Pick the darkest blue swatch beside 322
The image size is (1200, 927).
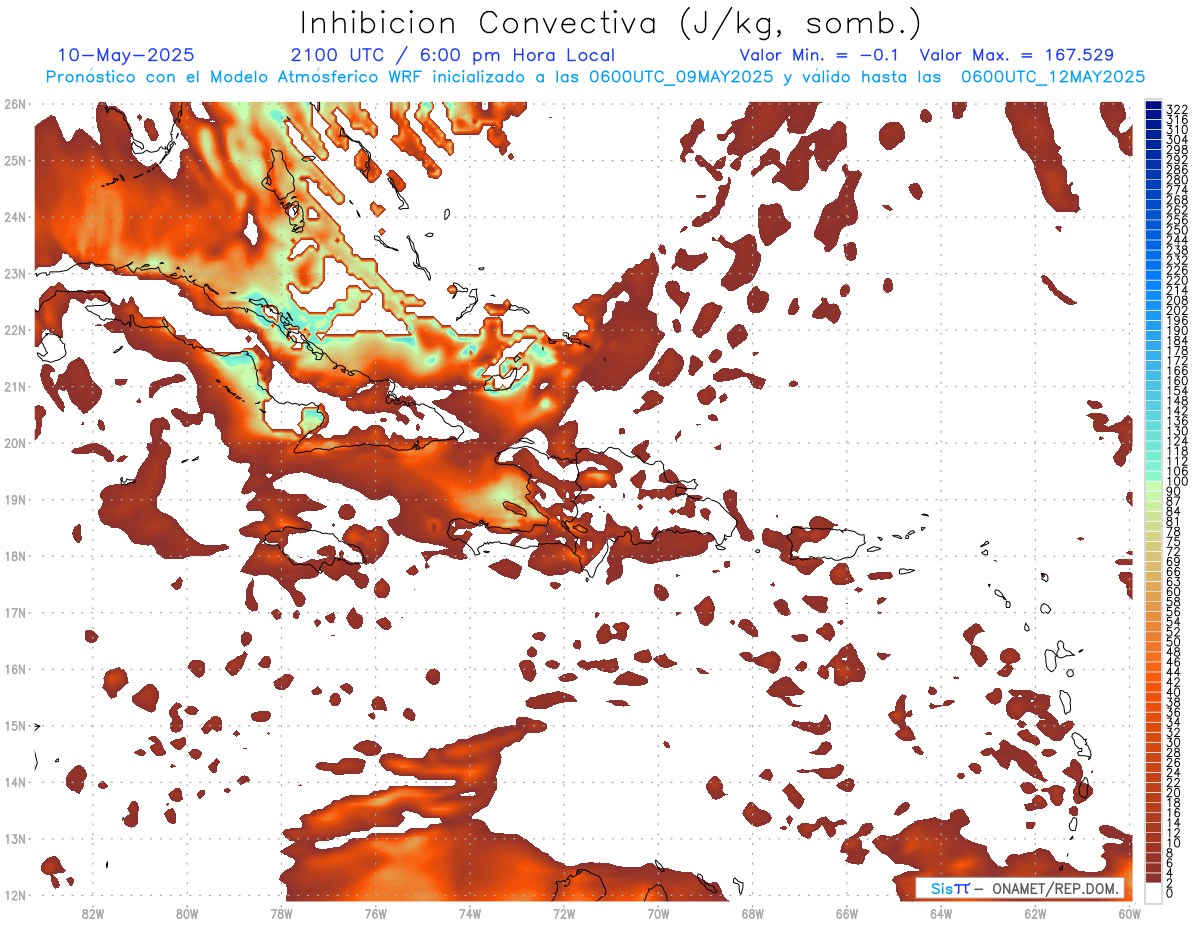point(1153,107)
